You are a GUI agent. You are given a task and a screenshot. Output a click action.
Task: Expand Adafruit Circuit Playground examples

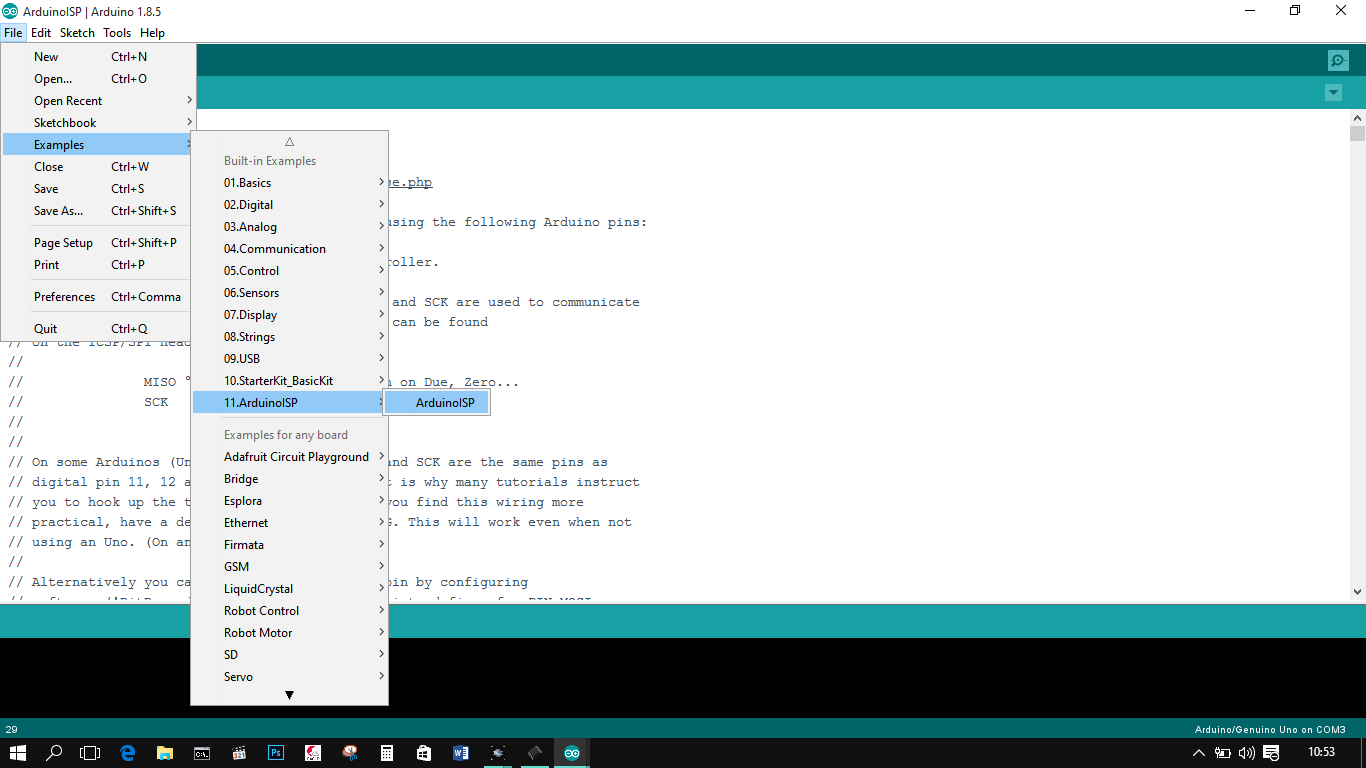[x=289, y=457]
